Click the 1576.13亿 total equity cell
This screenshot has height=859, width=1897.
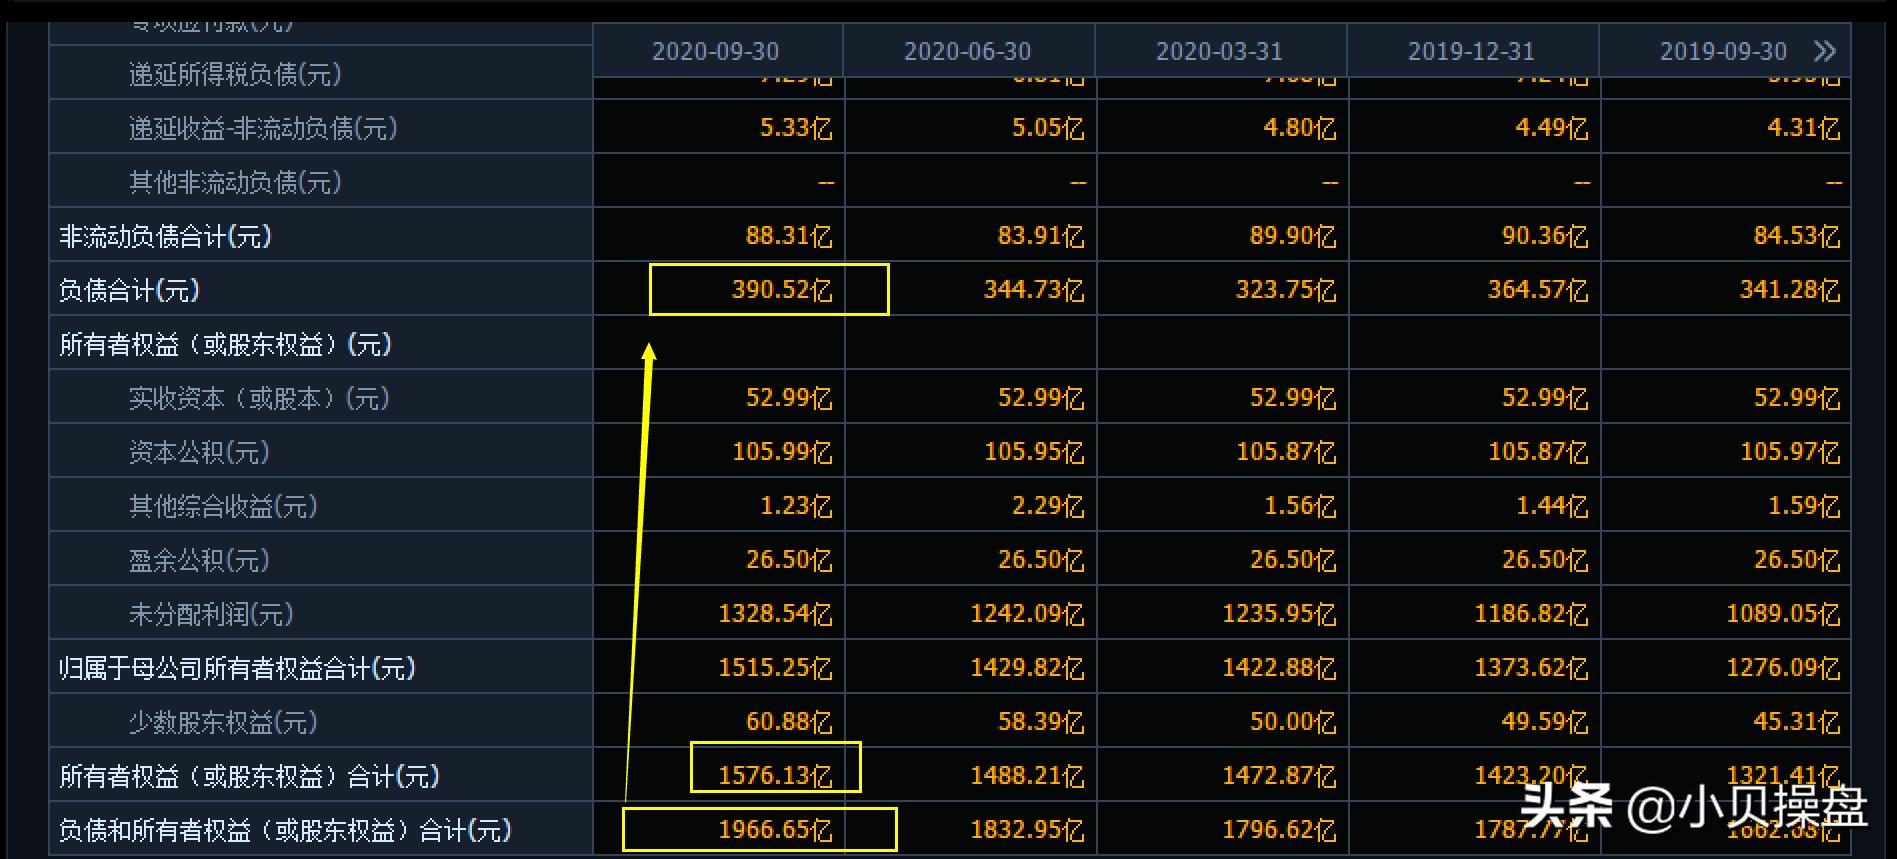[775, 776]
